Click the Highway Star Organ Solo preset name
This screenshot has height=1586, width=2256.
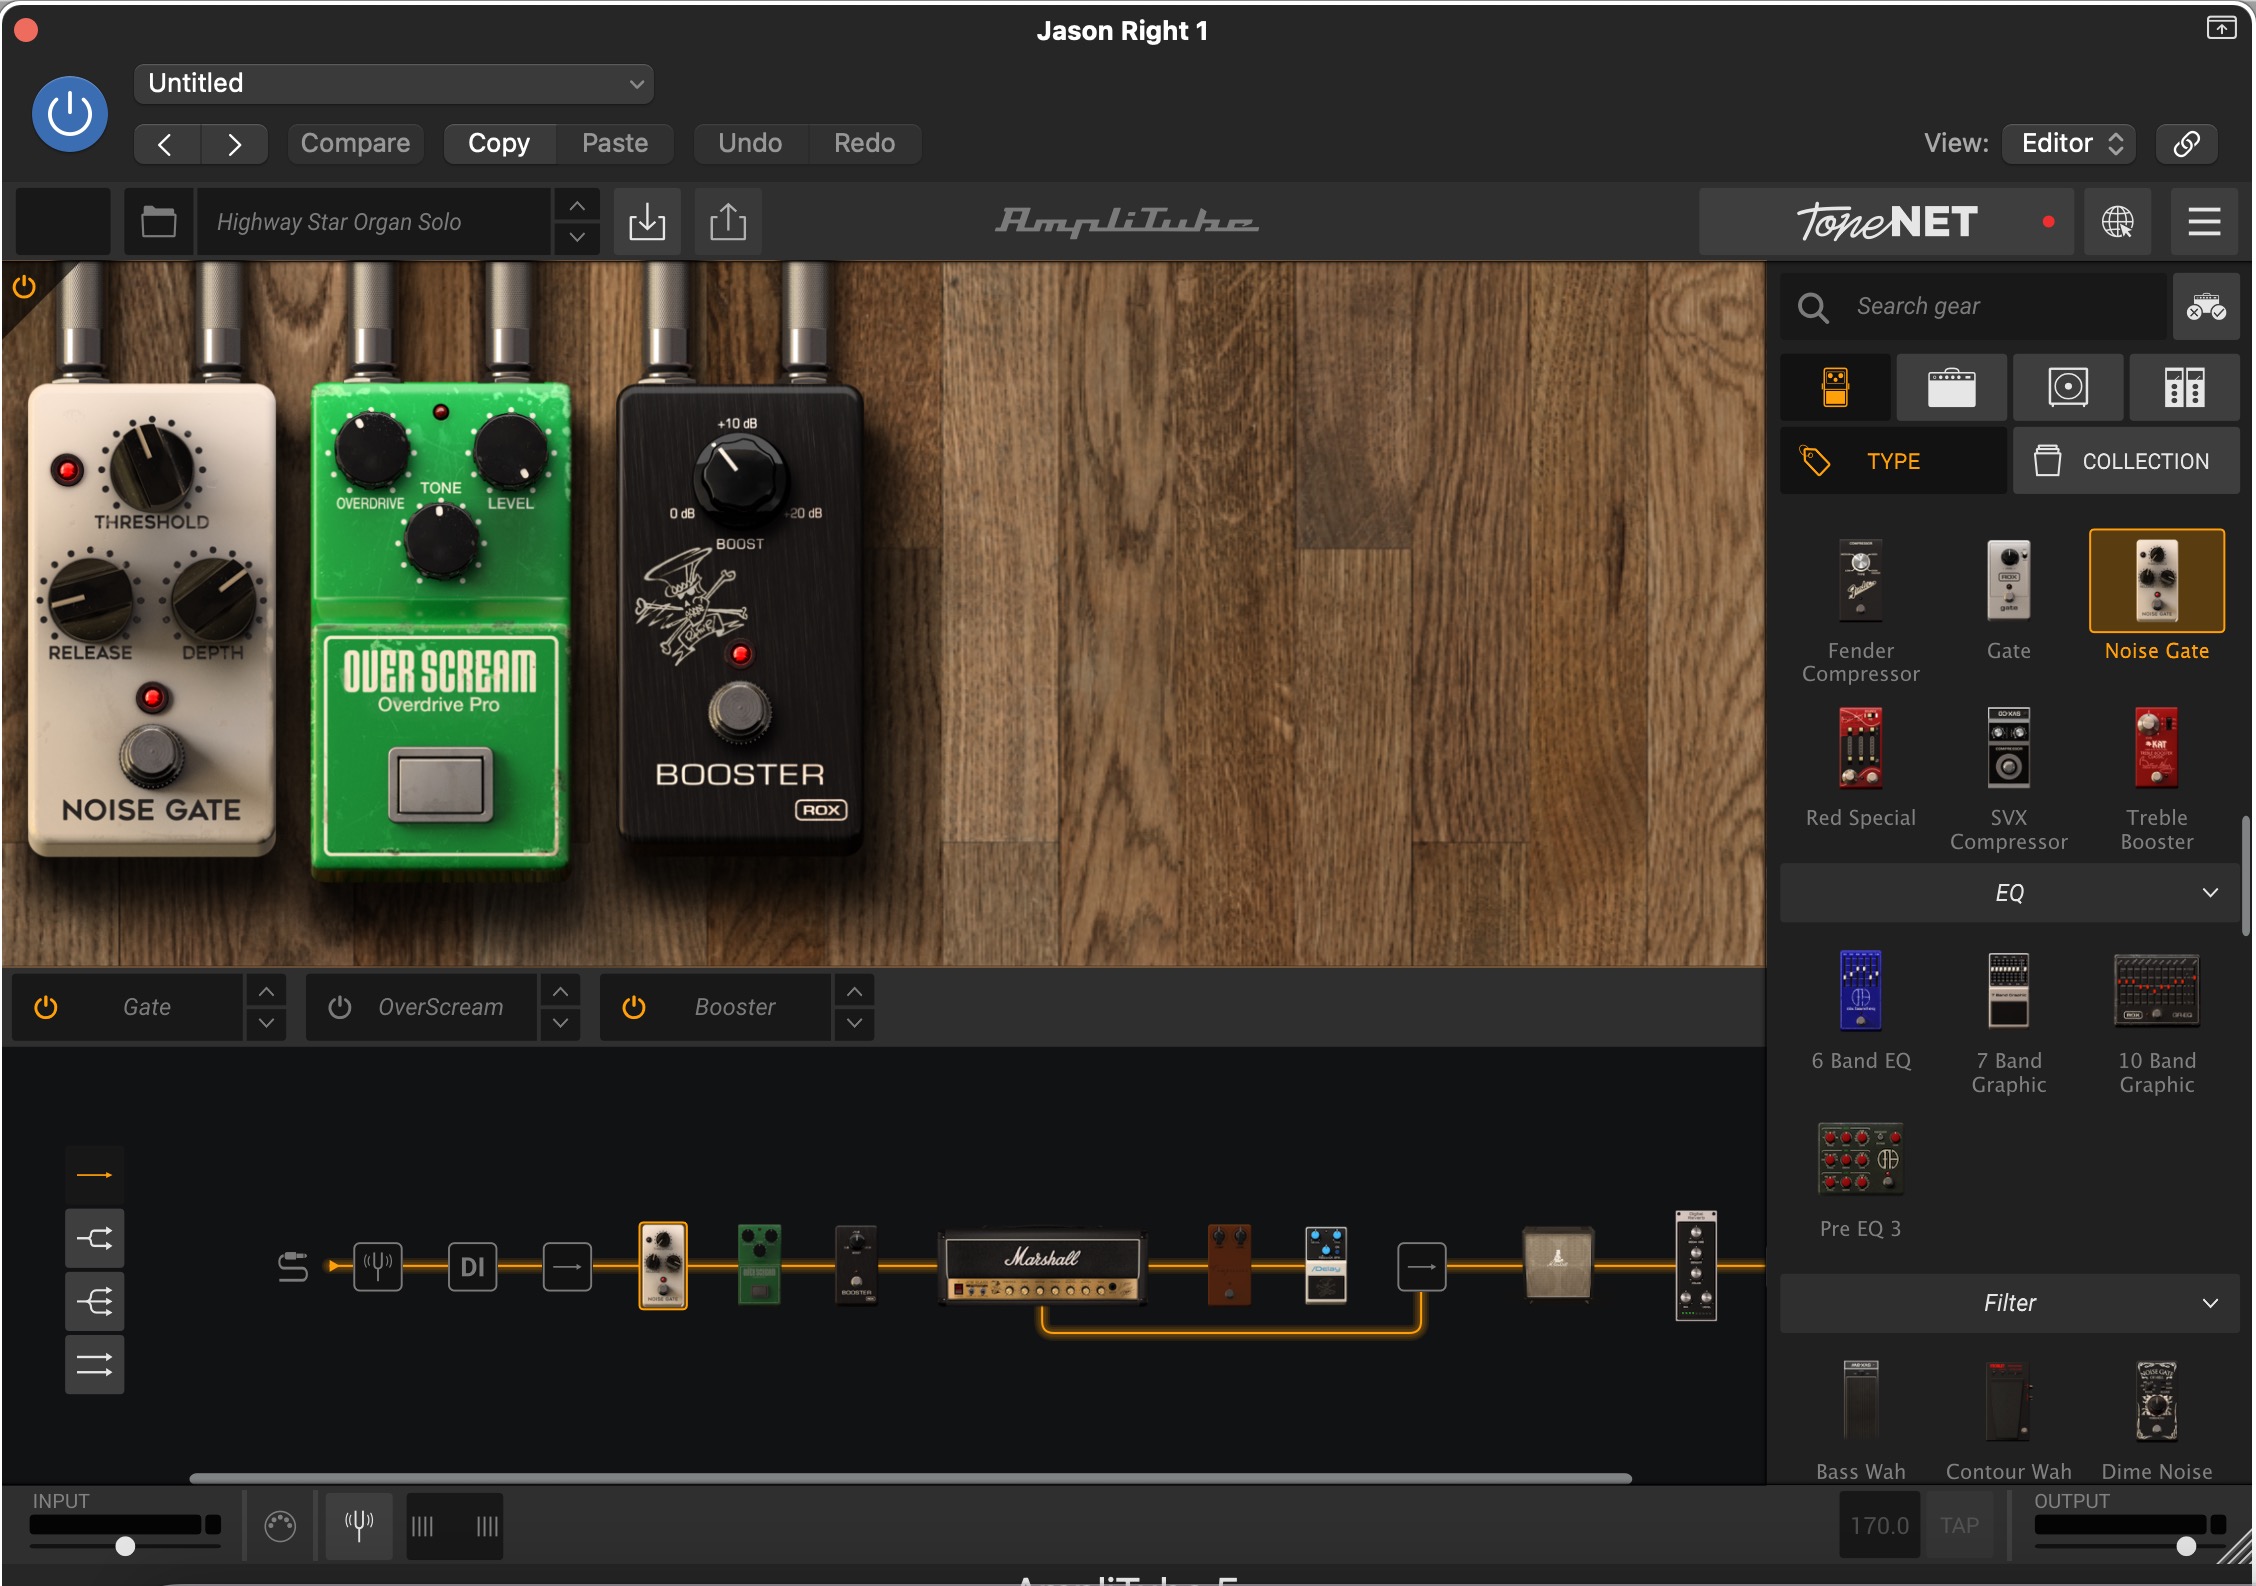[x=372, y=222]
